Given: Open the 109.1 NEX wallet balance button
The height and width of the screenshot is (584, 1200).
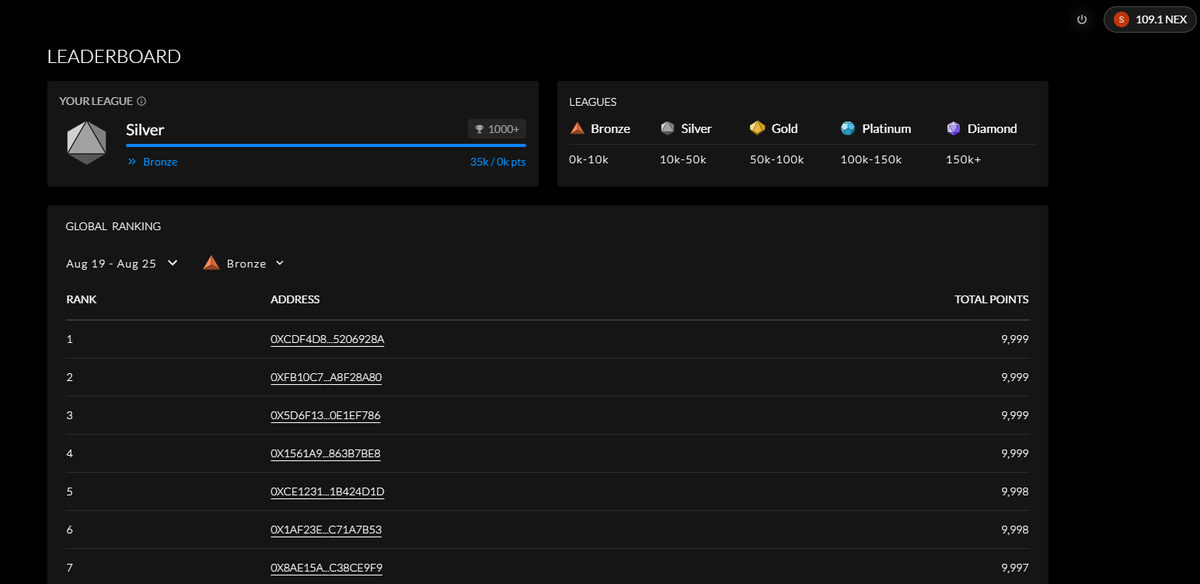Looking at the screenshot, I should (x=1148, y=19).
